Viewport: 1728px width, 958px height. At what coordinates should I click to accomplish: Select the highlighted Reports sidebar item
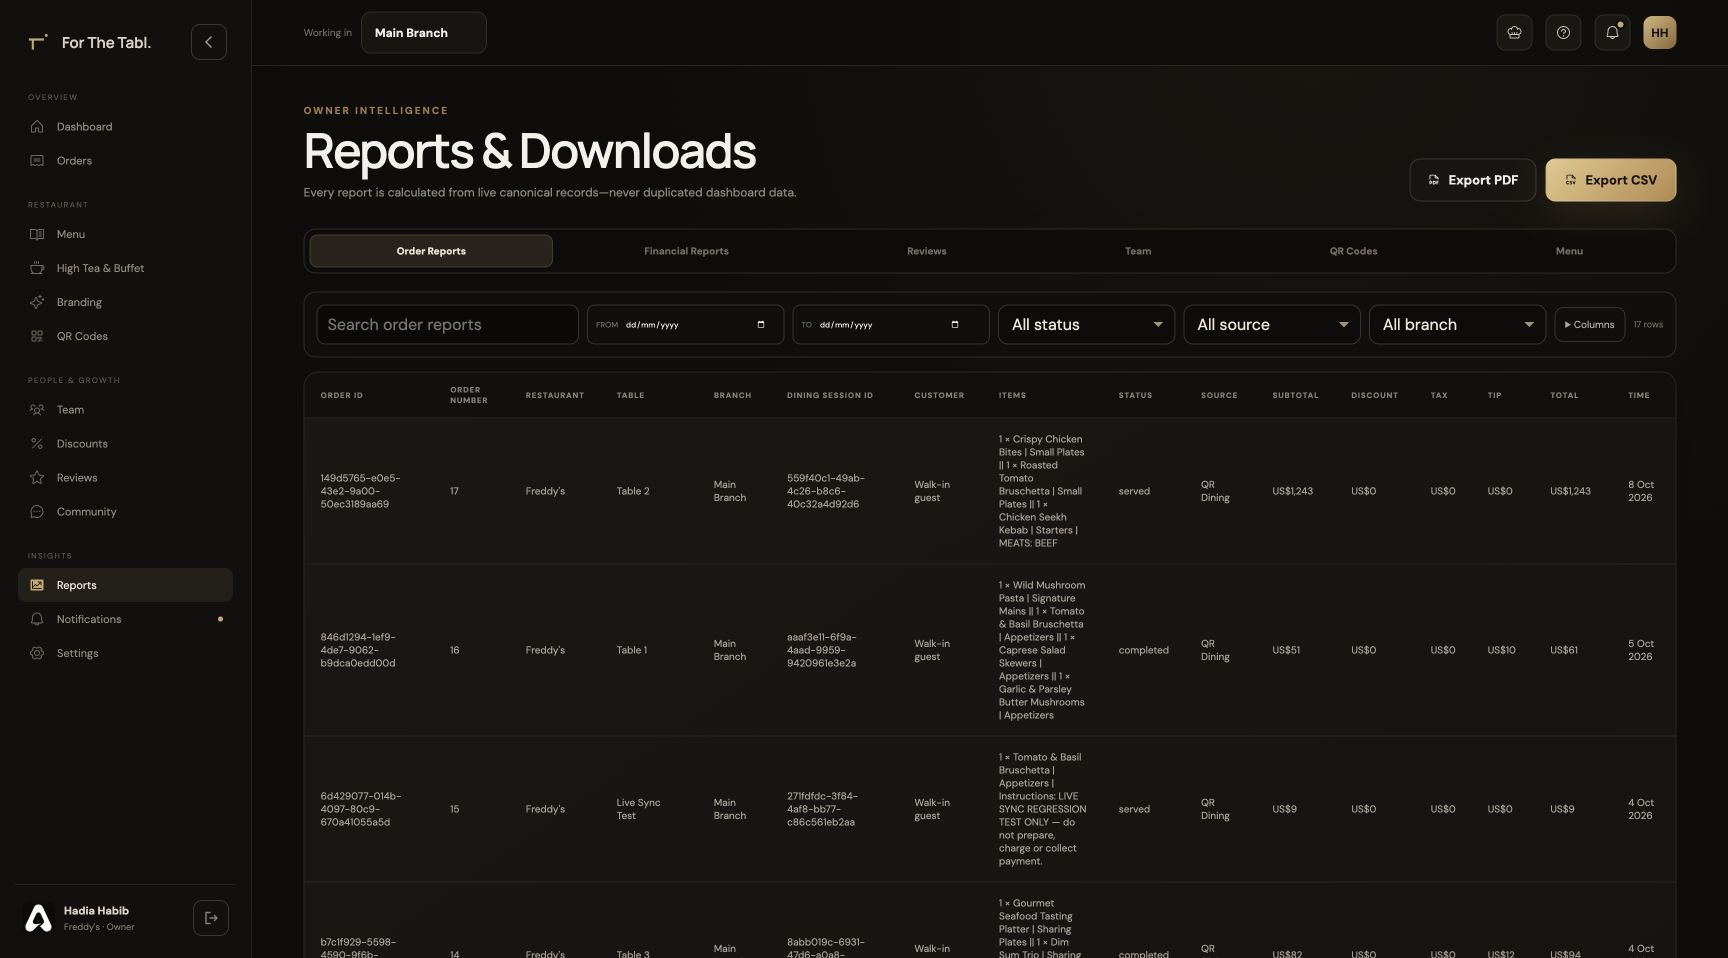125,586
